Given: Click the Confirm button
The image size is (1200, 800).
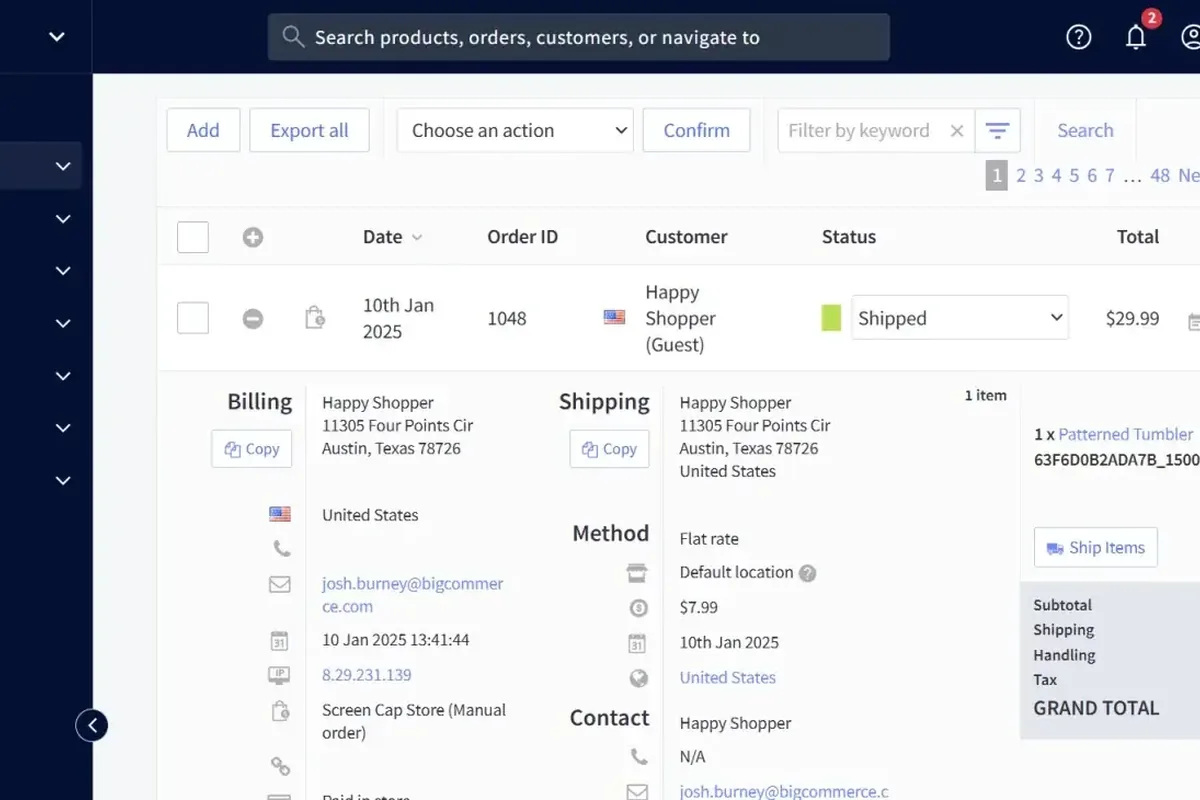Looking at the screenshot, I should point(697,131).
